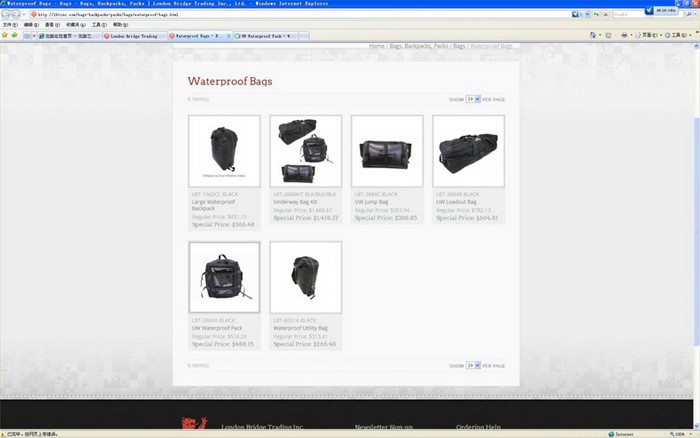The image size is (700, 438).
Task: Open the top Show per page dropdown
Action: [473, 99]
